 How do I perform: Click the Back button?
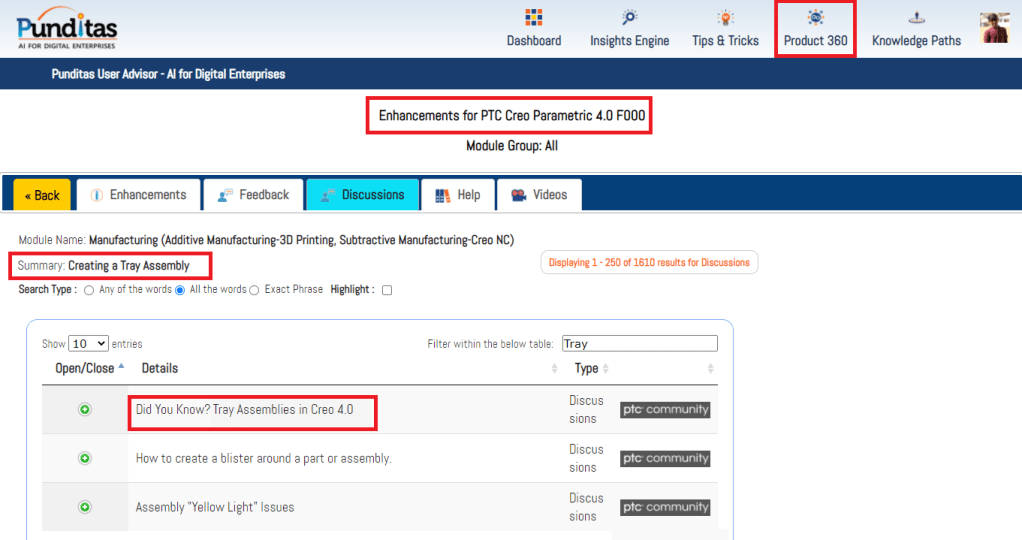click(x=42, y=195)
